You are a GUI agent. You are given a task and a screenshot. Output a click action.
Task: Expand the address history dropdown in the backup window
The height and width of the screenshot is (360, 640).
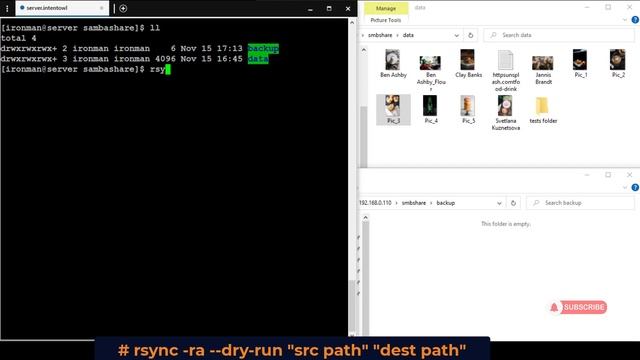coord(499,203)
